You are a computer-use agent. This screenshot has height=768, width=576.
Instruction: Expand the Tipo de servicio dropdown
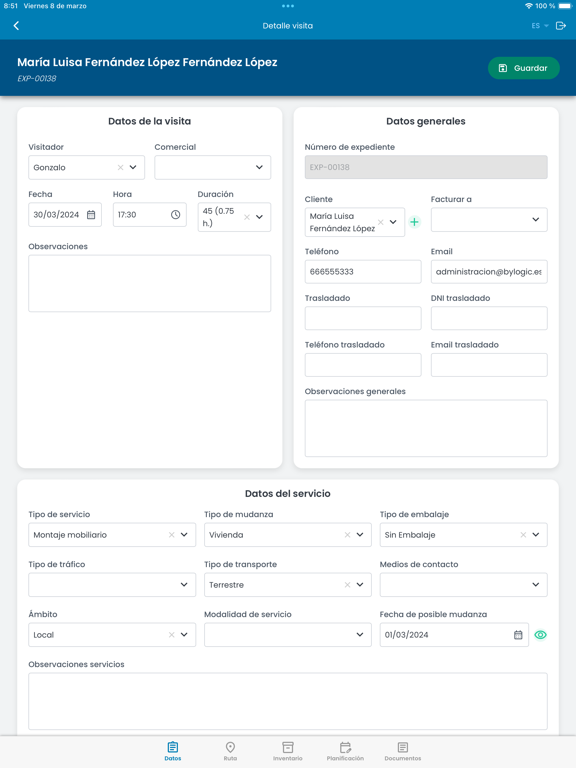pyautogui.click(x=184, y=535)
